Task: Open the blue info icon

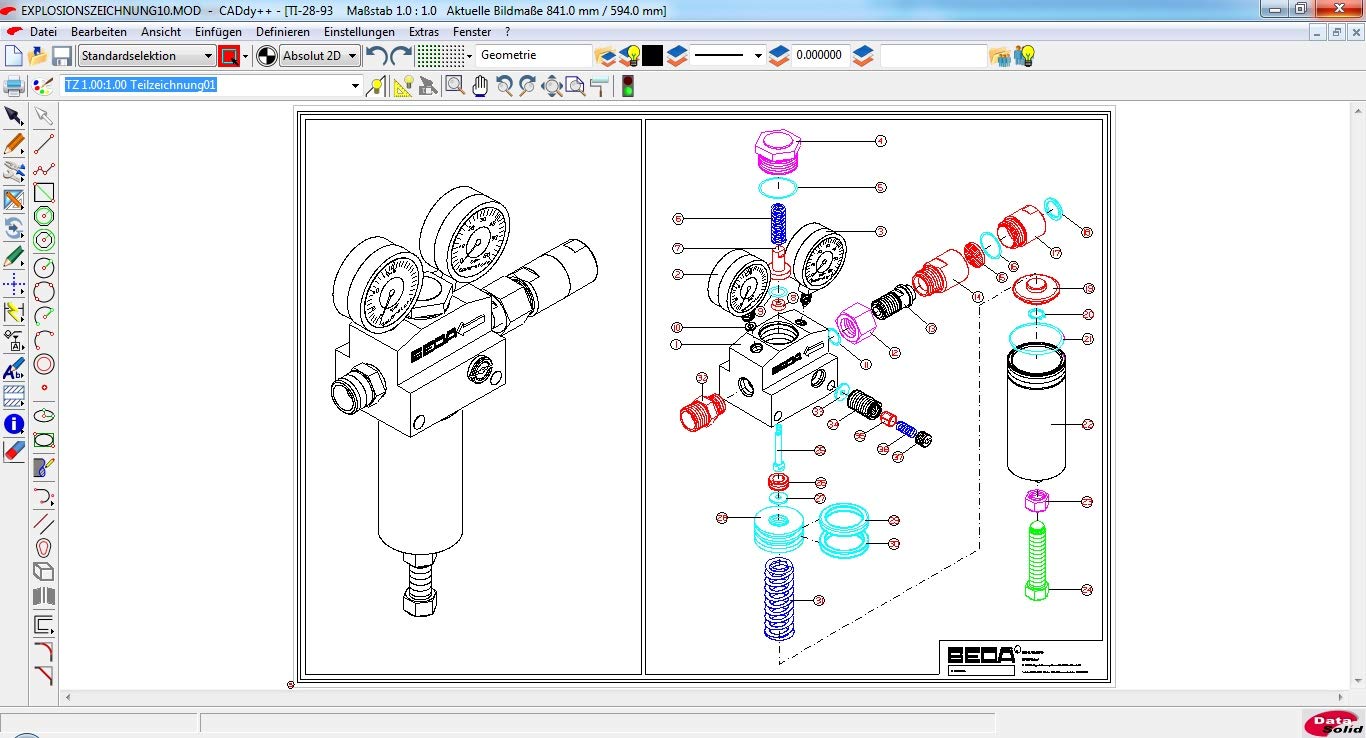Action: point(14,424)
